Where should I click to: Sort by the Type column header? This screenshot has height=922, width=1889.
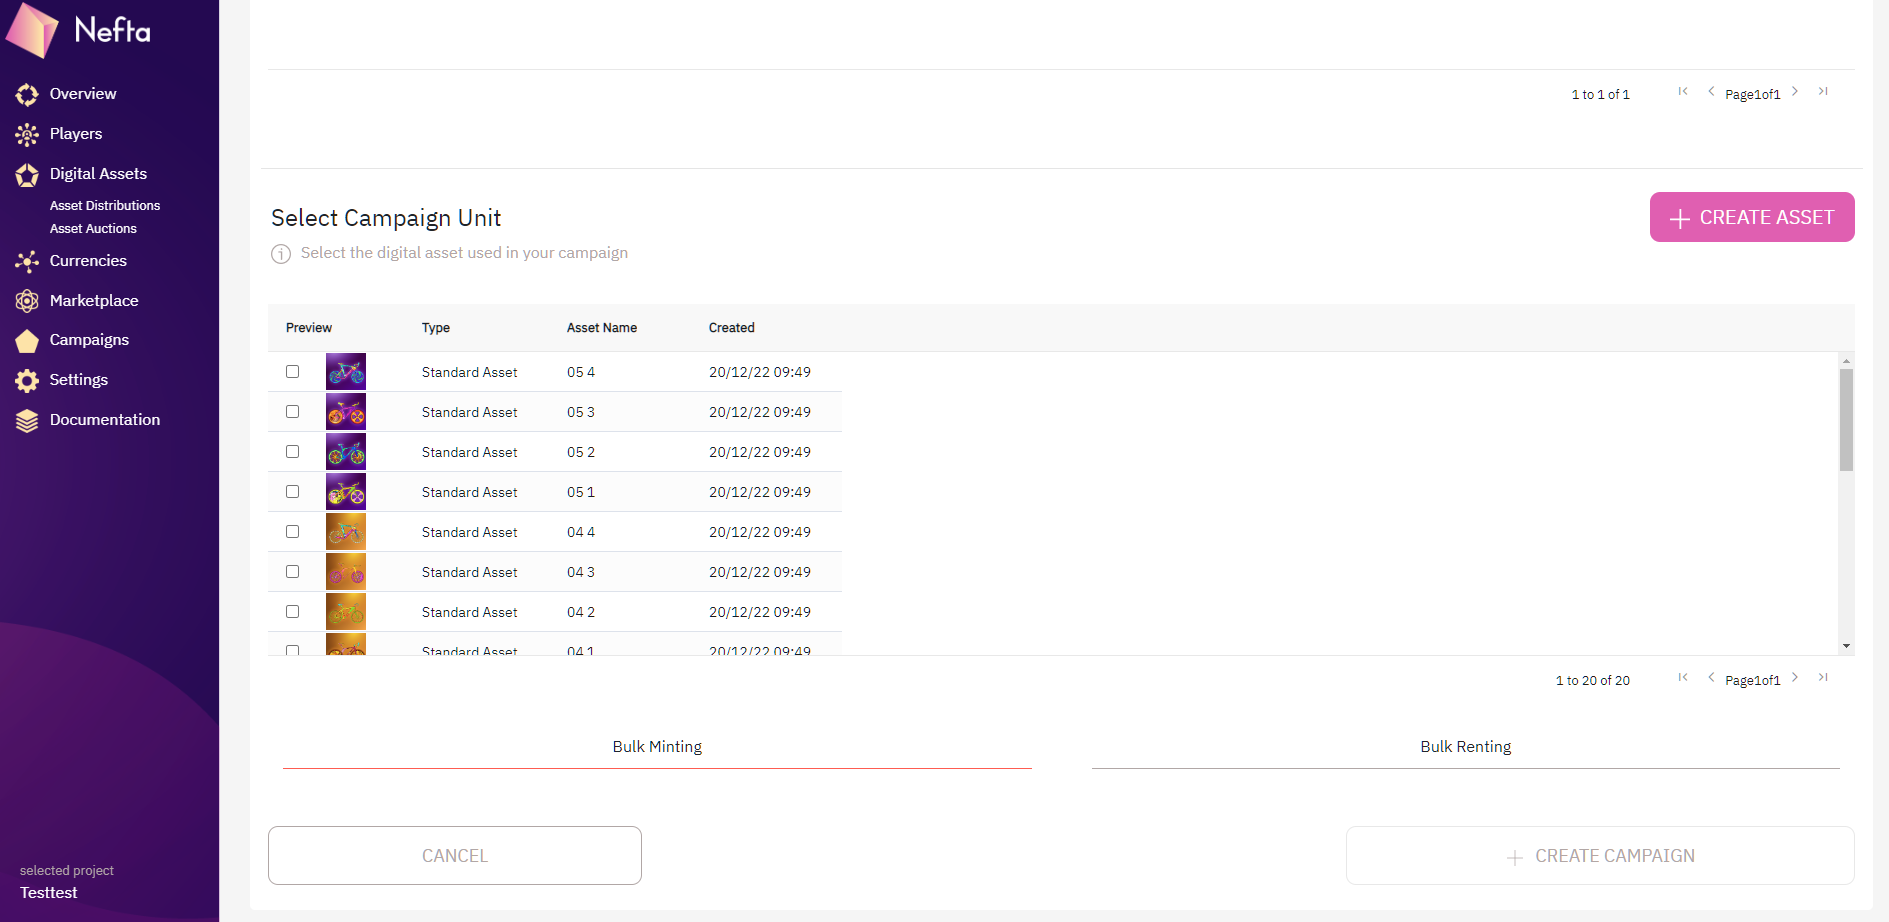436,328
